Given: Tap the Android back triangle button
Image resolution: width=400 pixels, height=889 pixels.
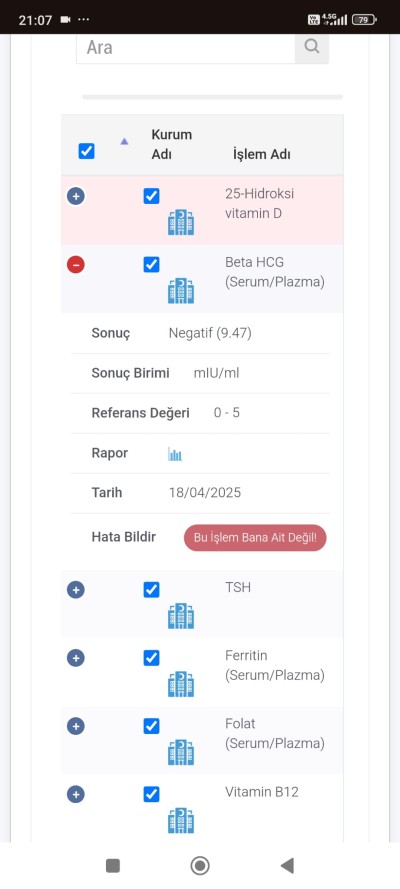Looking at the screenshot, I should point(287,865).
